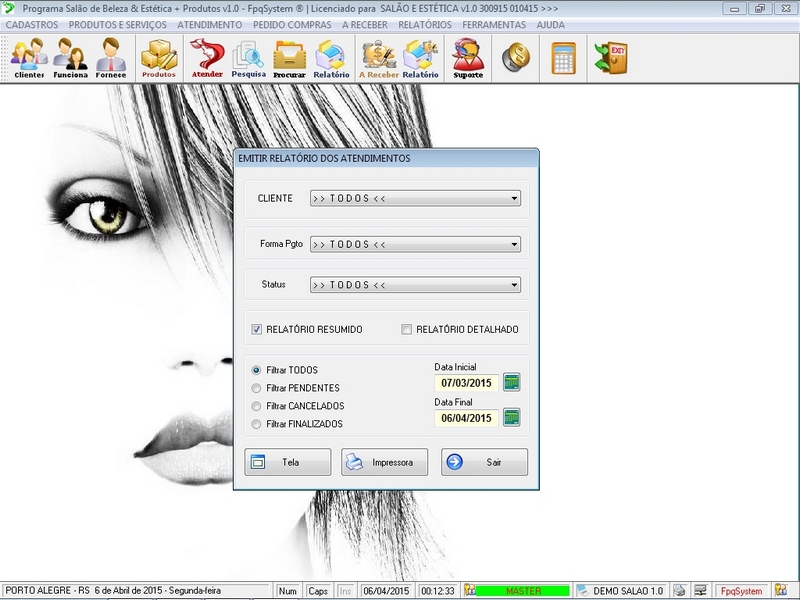800x600 pixels.
Task: Click the coin dollar toolbar icon
Action: pos(516,57)
